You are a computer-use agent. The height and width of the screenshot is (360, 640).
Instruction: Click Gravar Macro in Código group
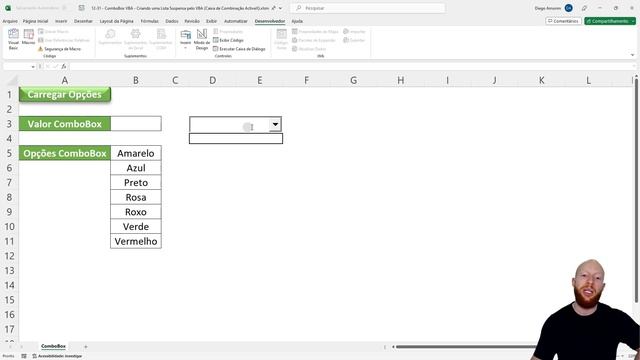53,31
